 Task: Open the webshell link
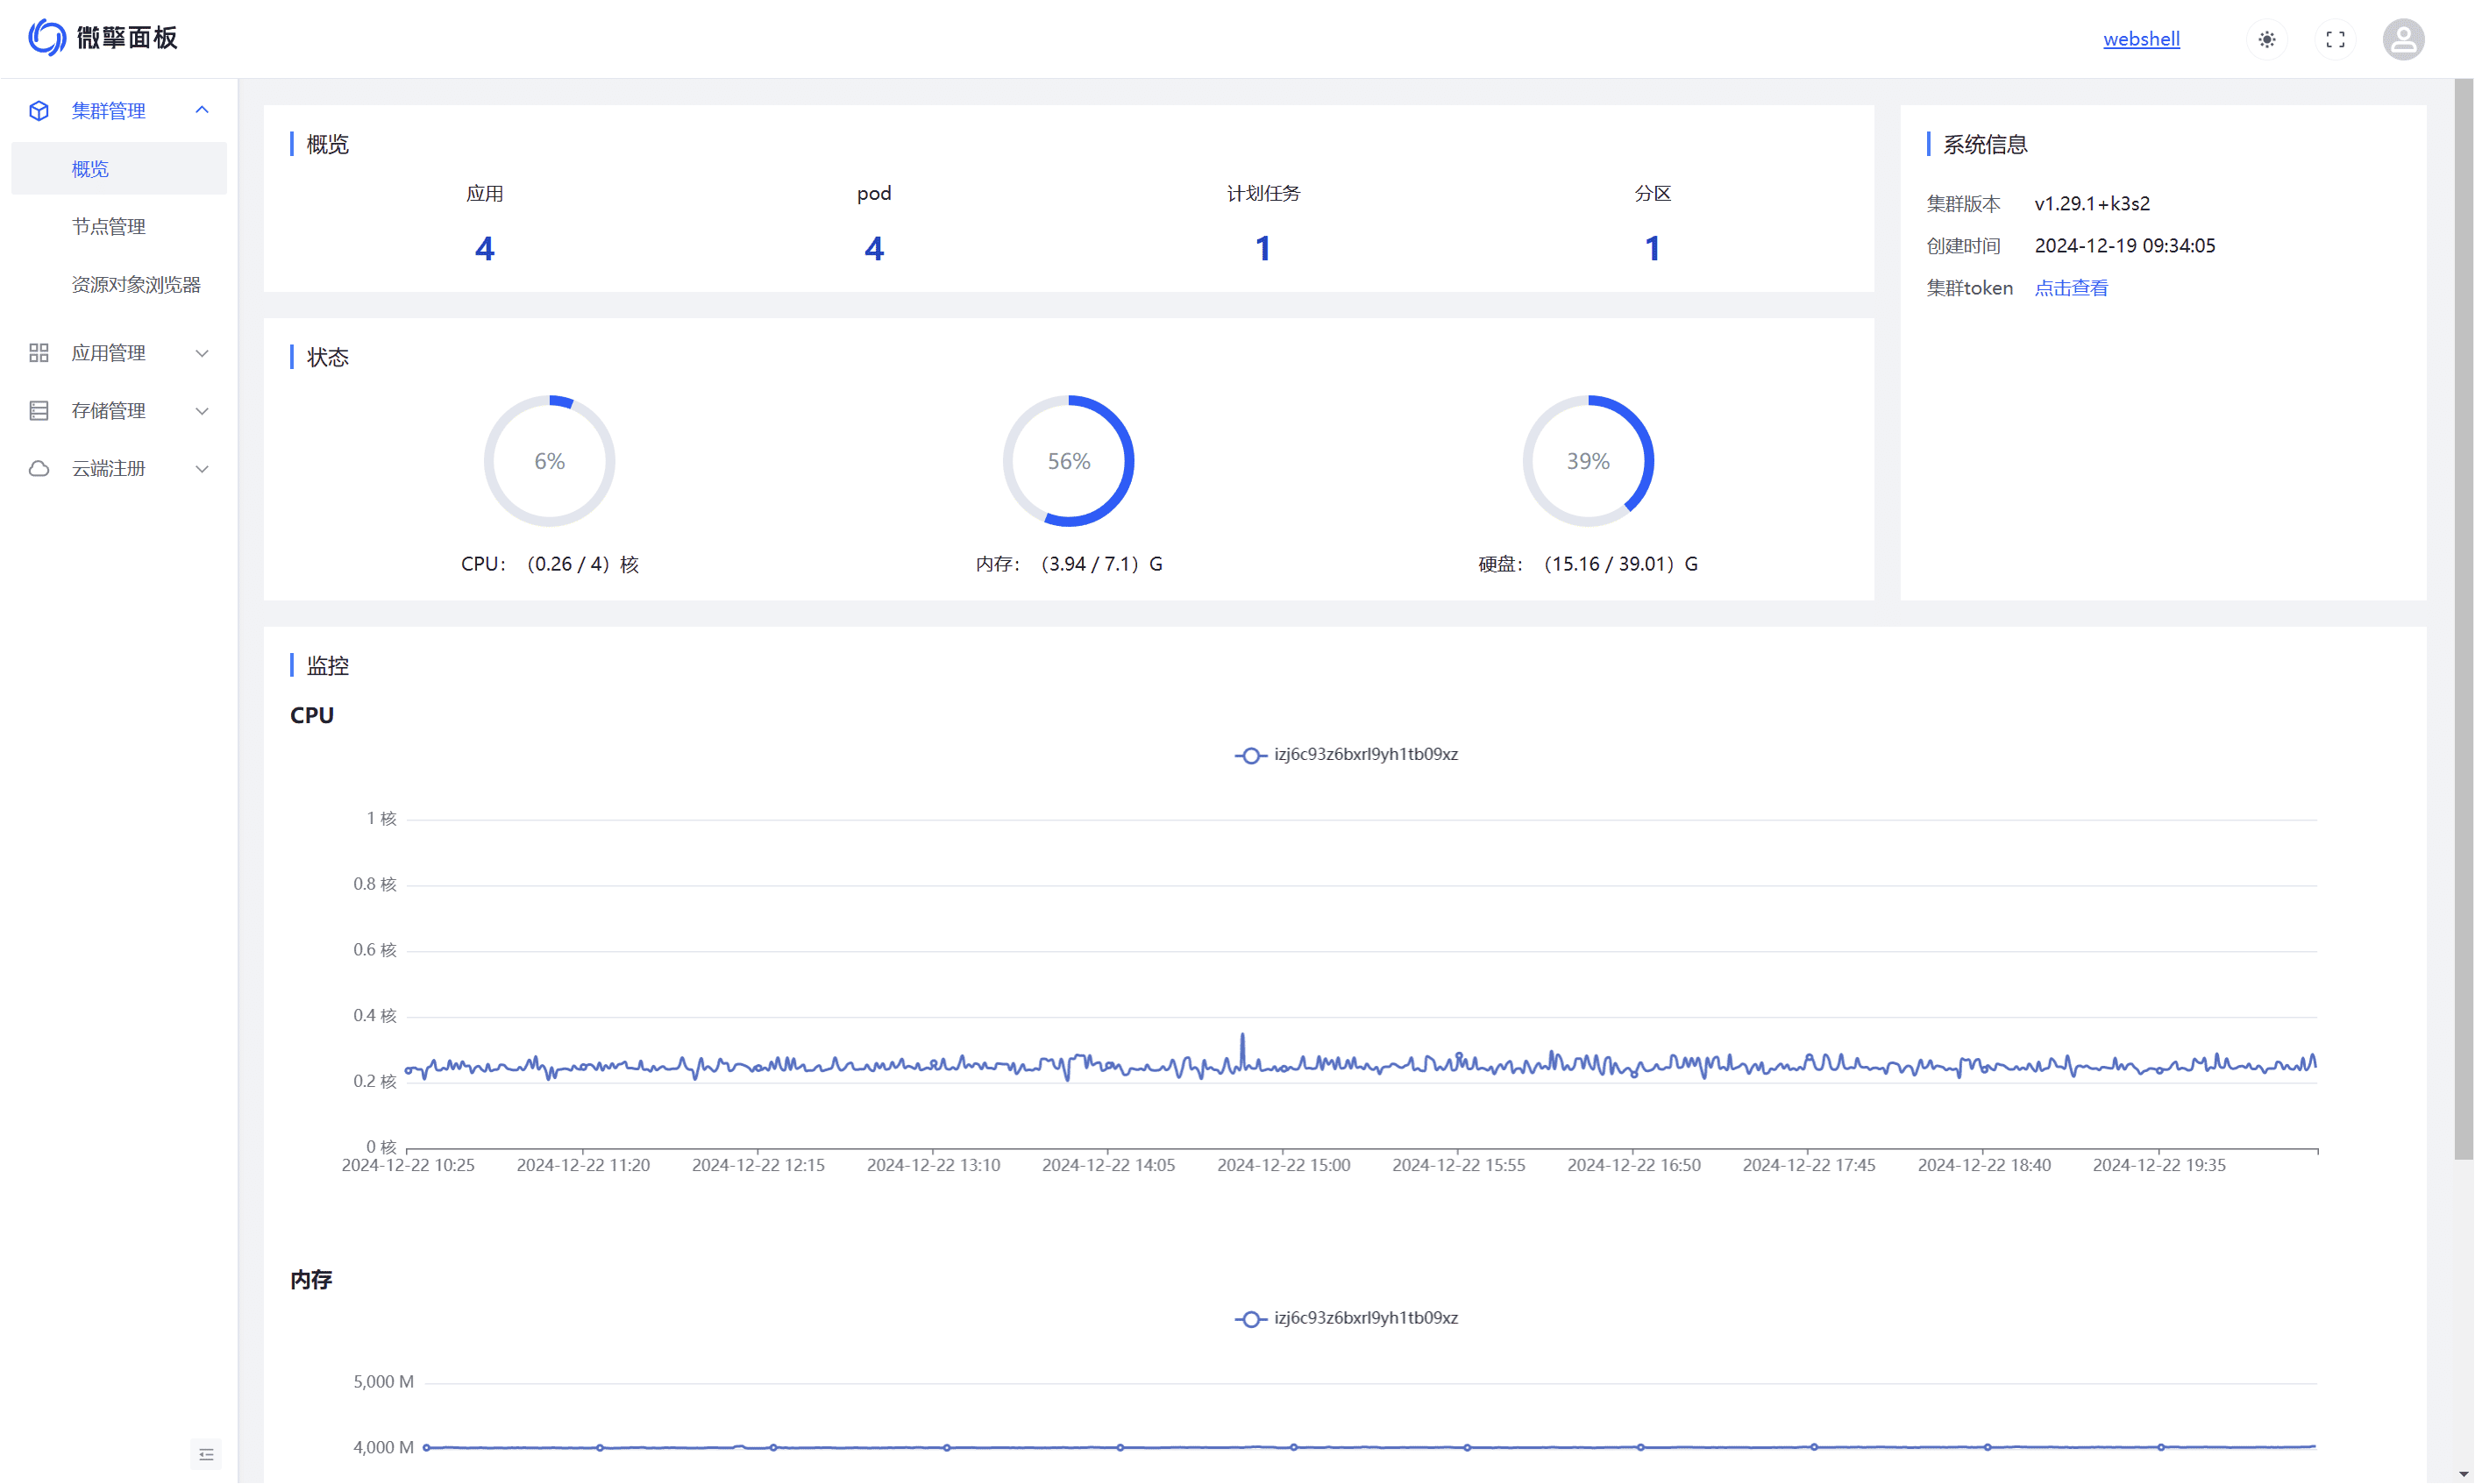pos(2141,40)
